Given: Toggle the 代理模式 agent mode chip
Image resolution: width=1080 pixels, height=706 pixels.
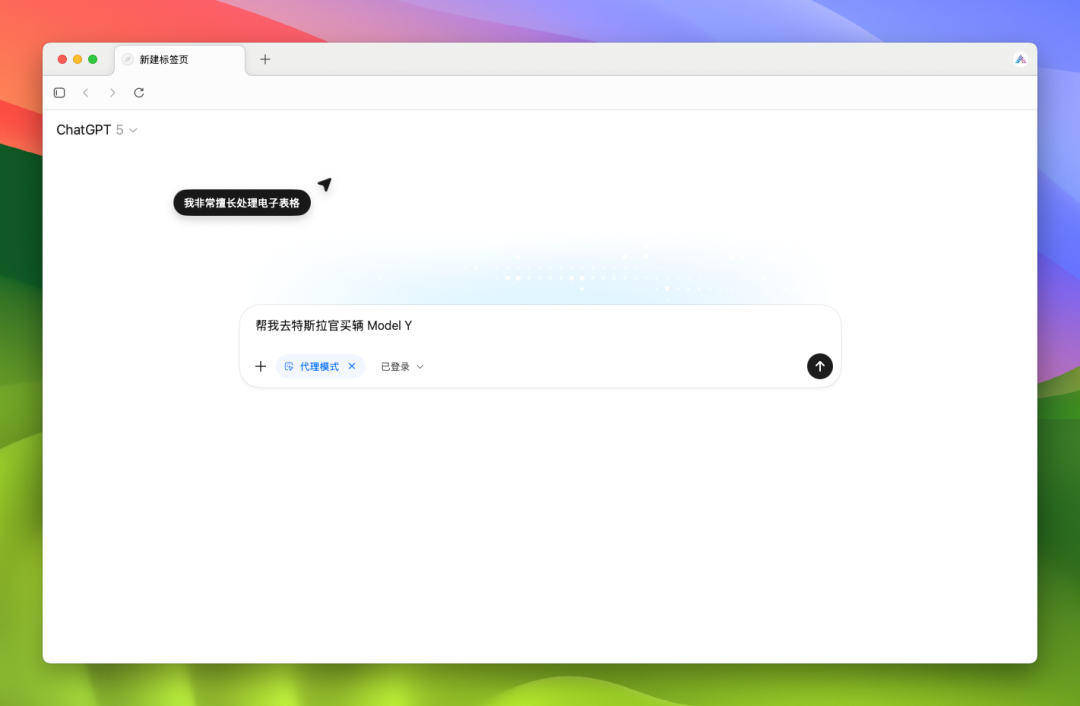Looking at the screenshot, I should 312,367.
